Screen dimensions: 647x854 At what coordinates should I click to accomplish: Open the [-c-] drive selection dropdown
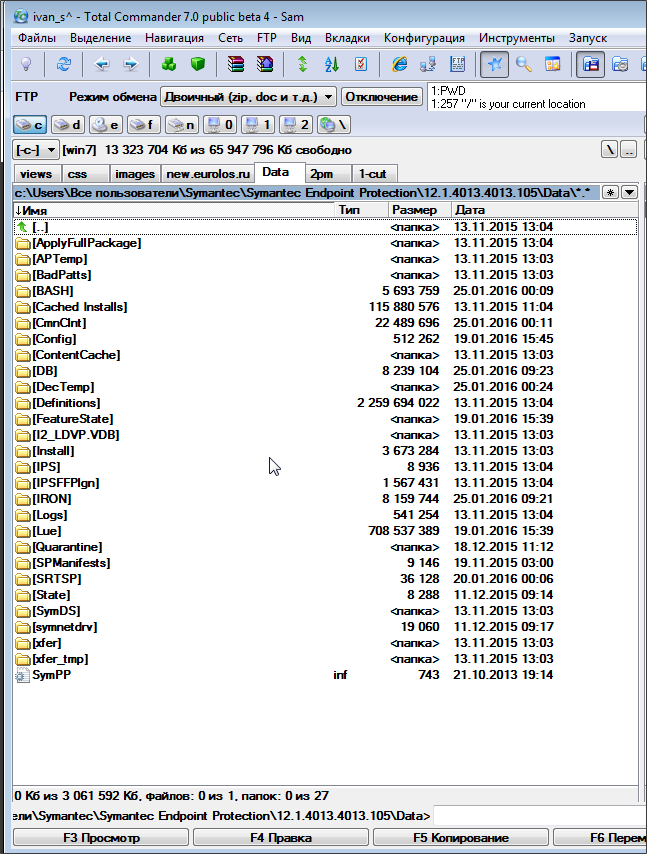[35, 149]
